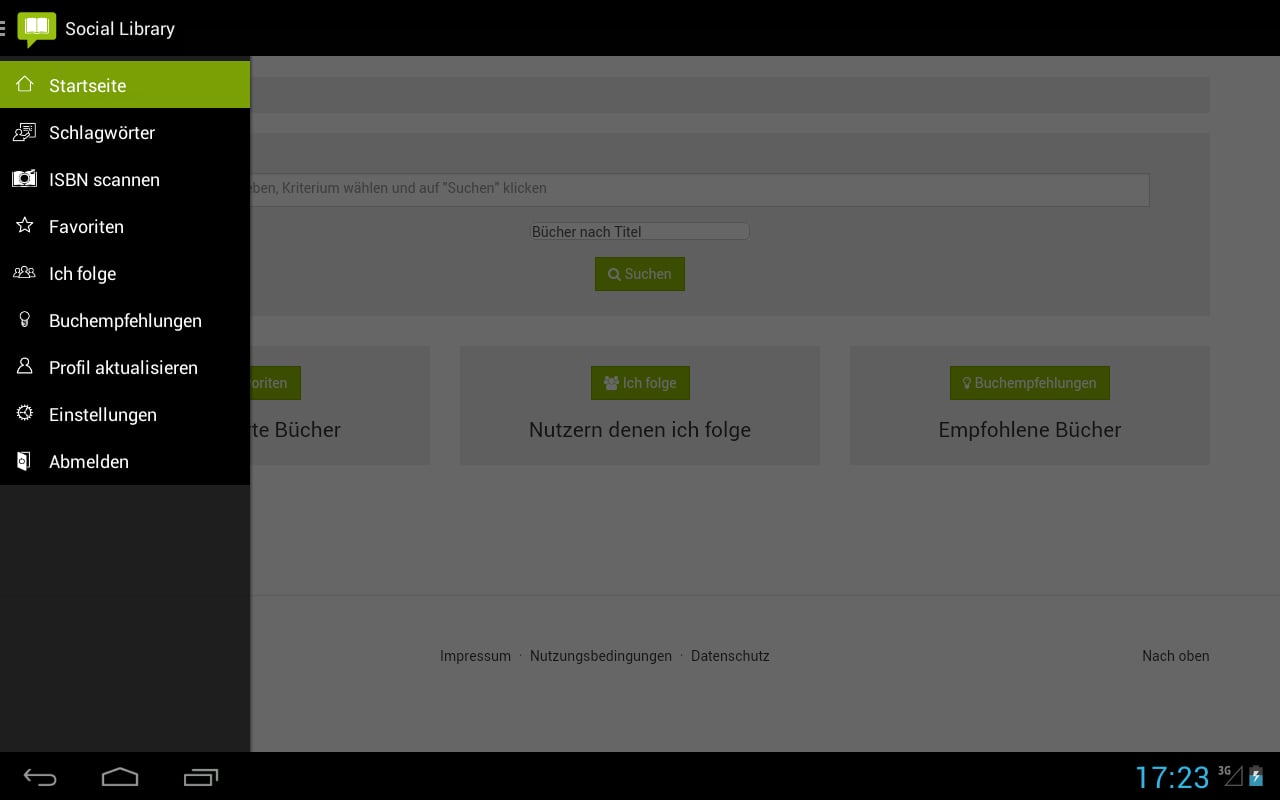
Task: Click the home icon beside Startseite
Action: click(25, 85)
